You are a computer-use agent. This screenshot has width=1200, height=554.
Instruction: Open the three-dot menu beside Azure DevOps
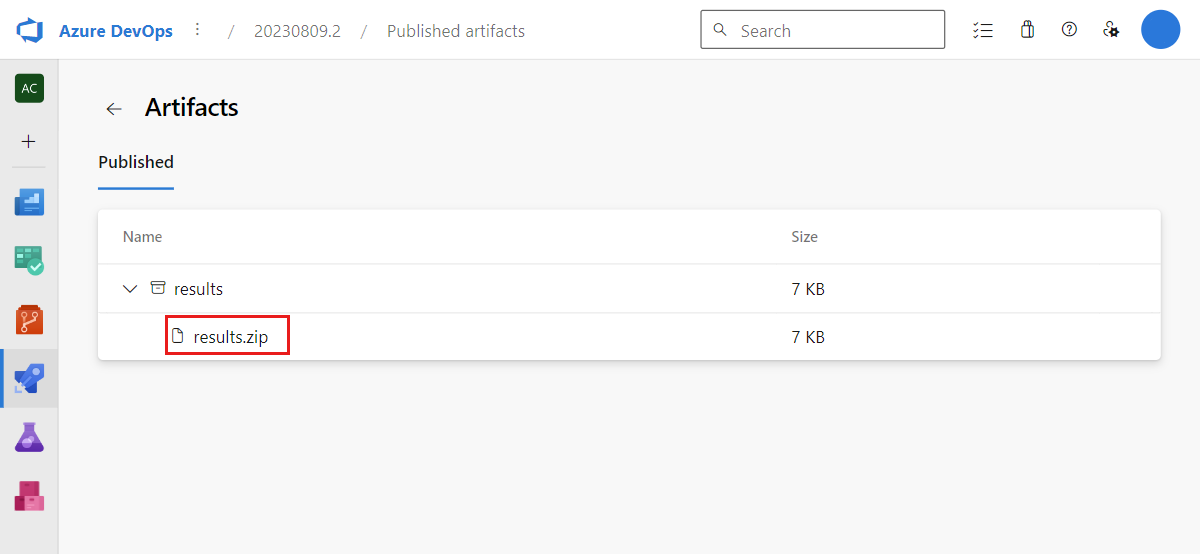pos(197,30)
